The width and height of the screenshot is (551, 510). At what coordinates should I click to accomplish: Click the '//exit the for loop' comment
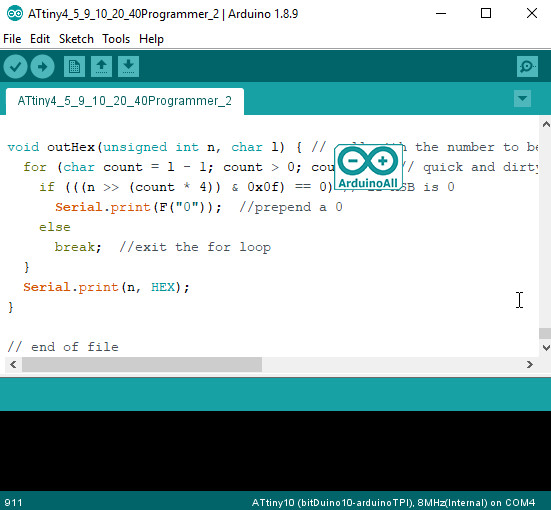(x=195, y=247)
